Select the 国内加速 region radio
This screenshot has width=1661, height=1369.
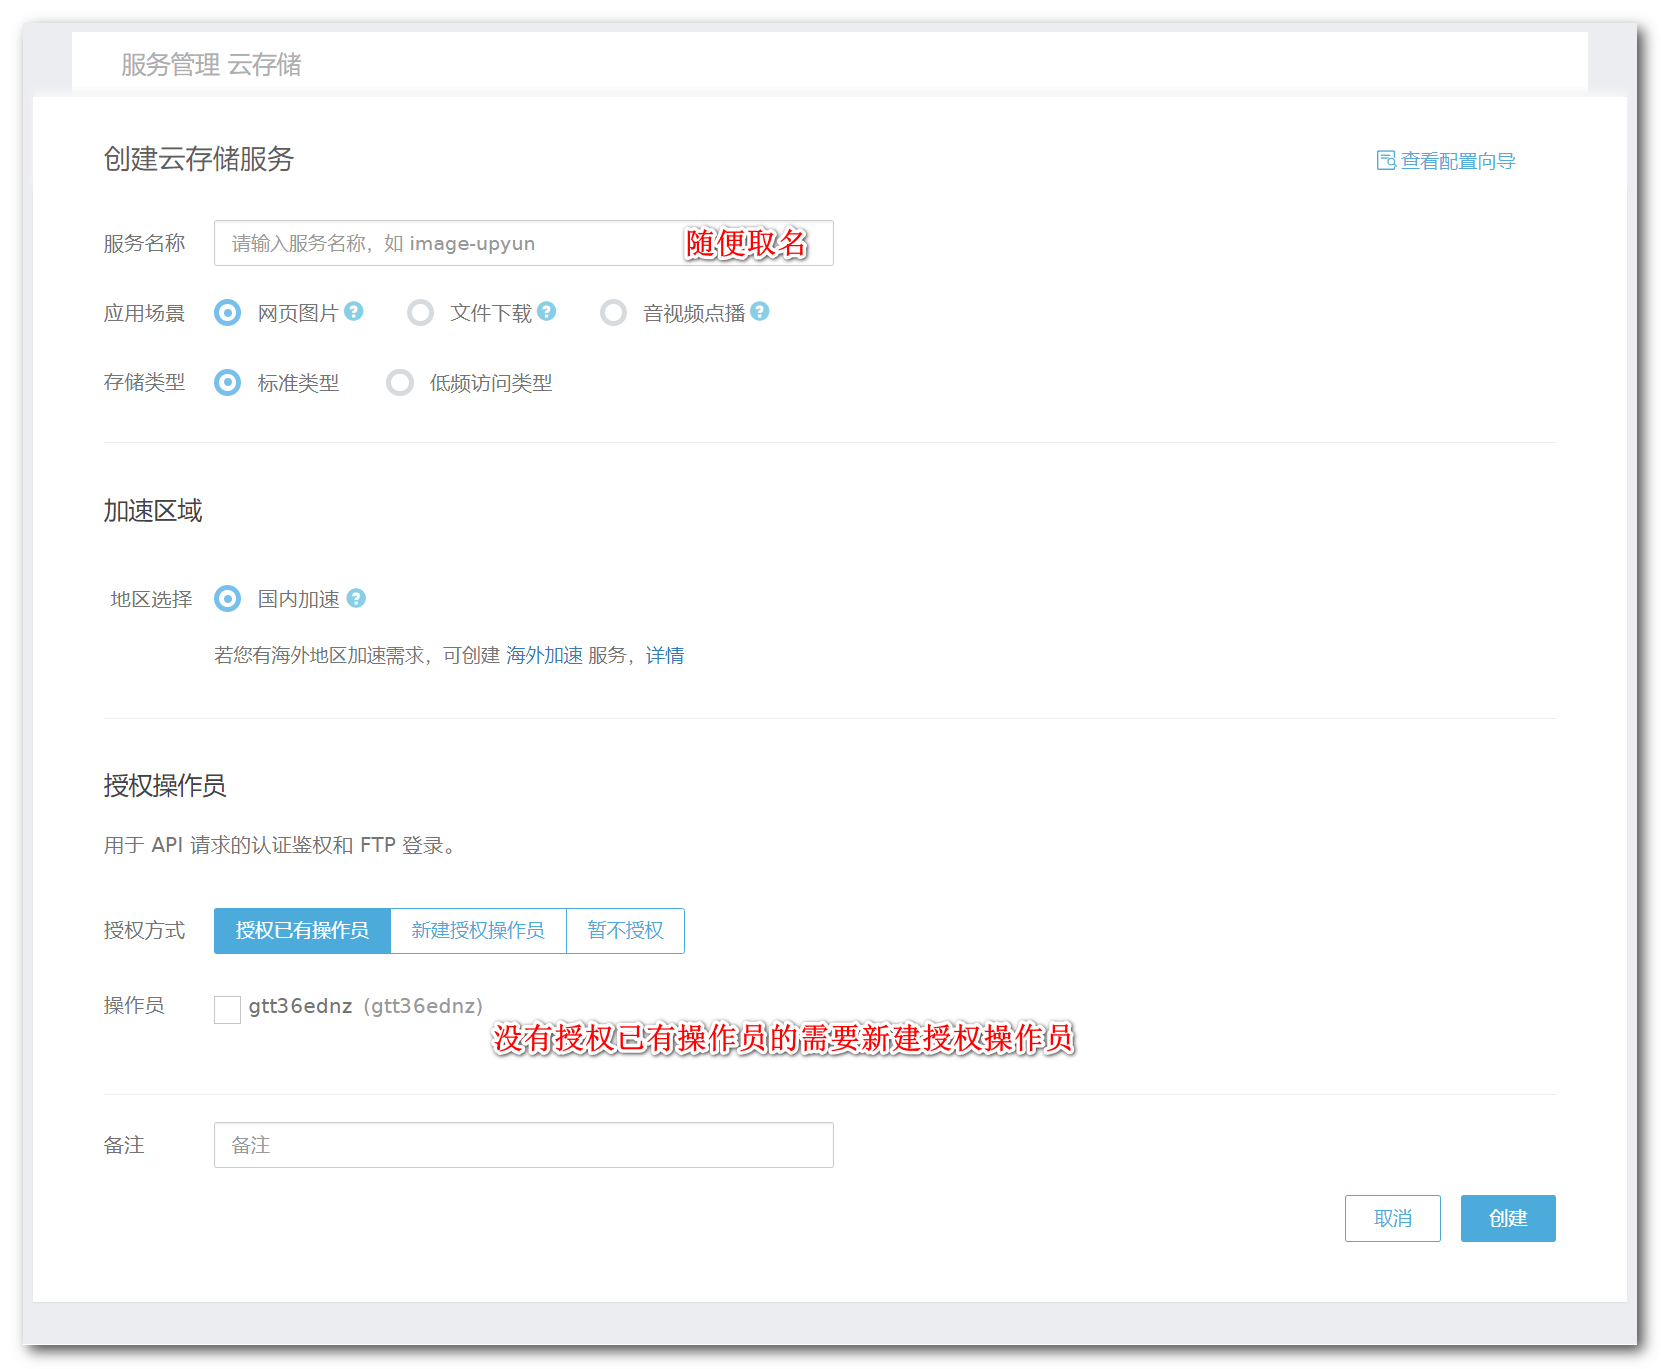pyautogui.click(x=228, y=599)
